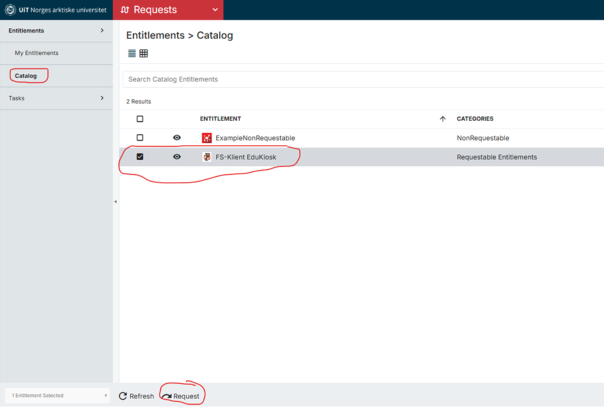
Task: Select Catalog in the sidebar
Action: coord(26,76)
